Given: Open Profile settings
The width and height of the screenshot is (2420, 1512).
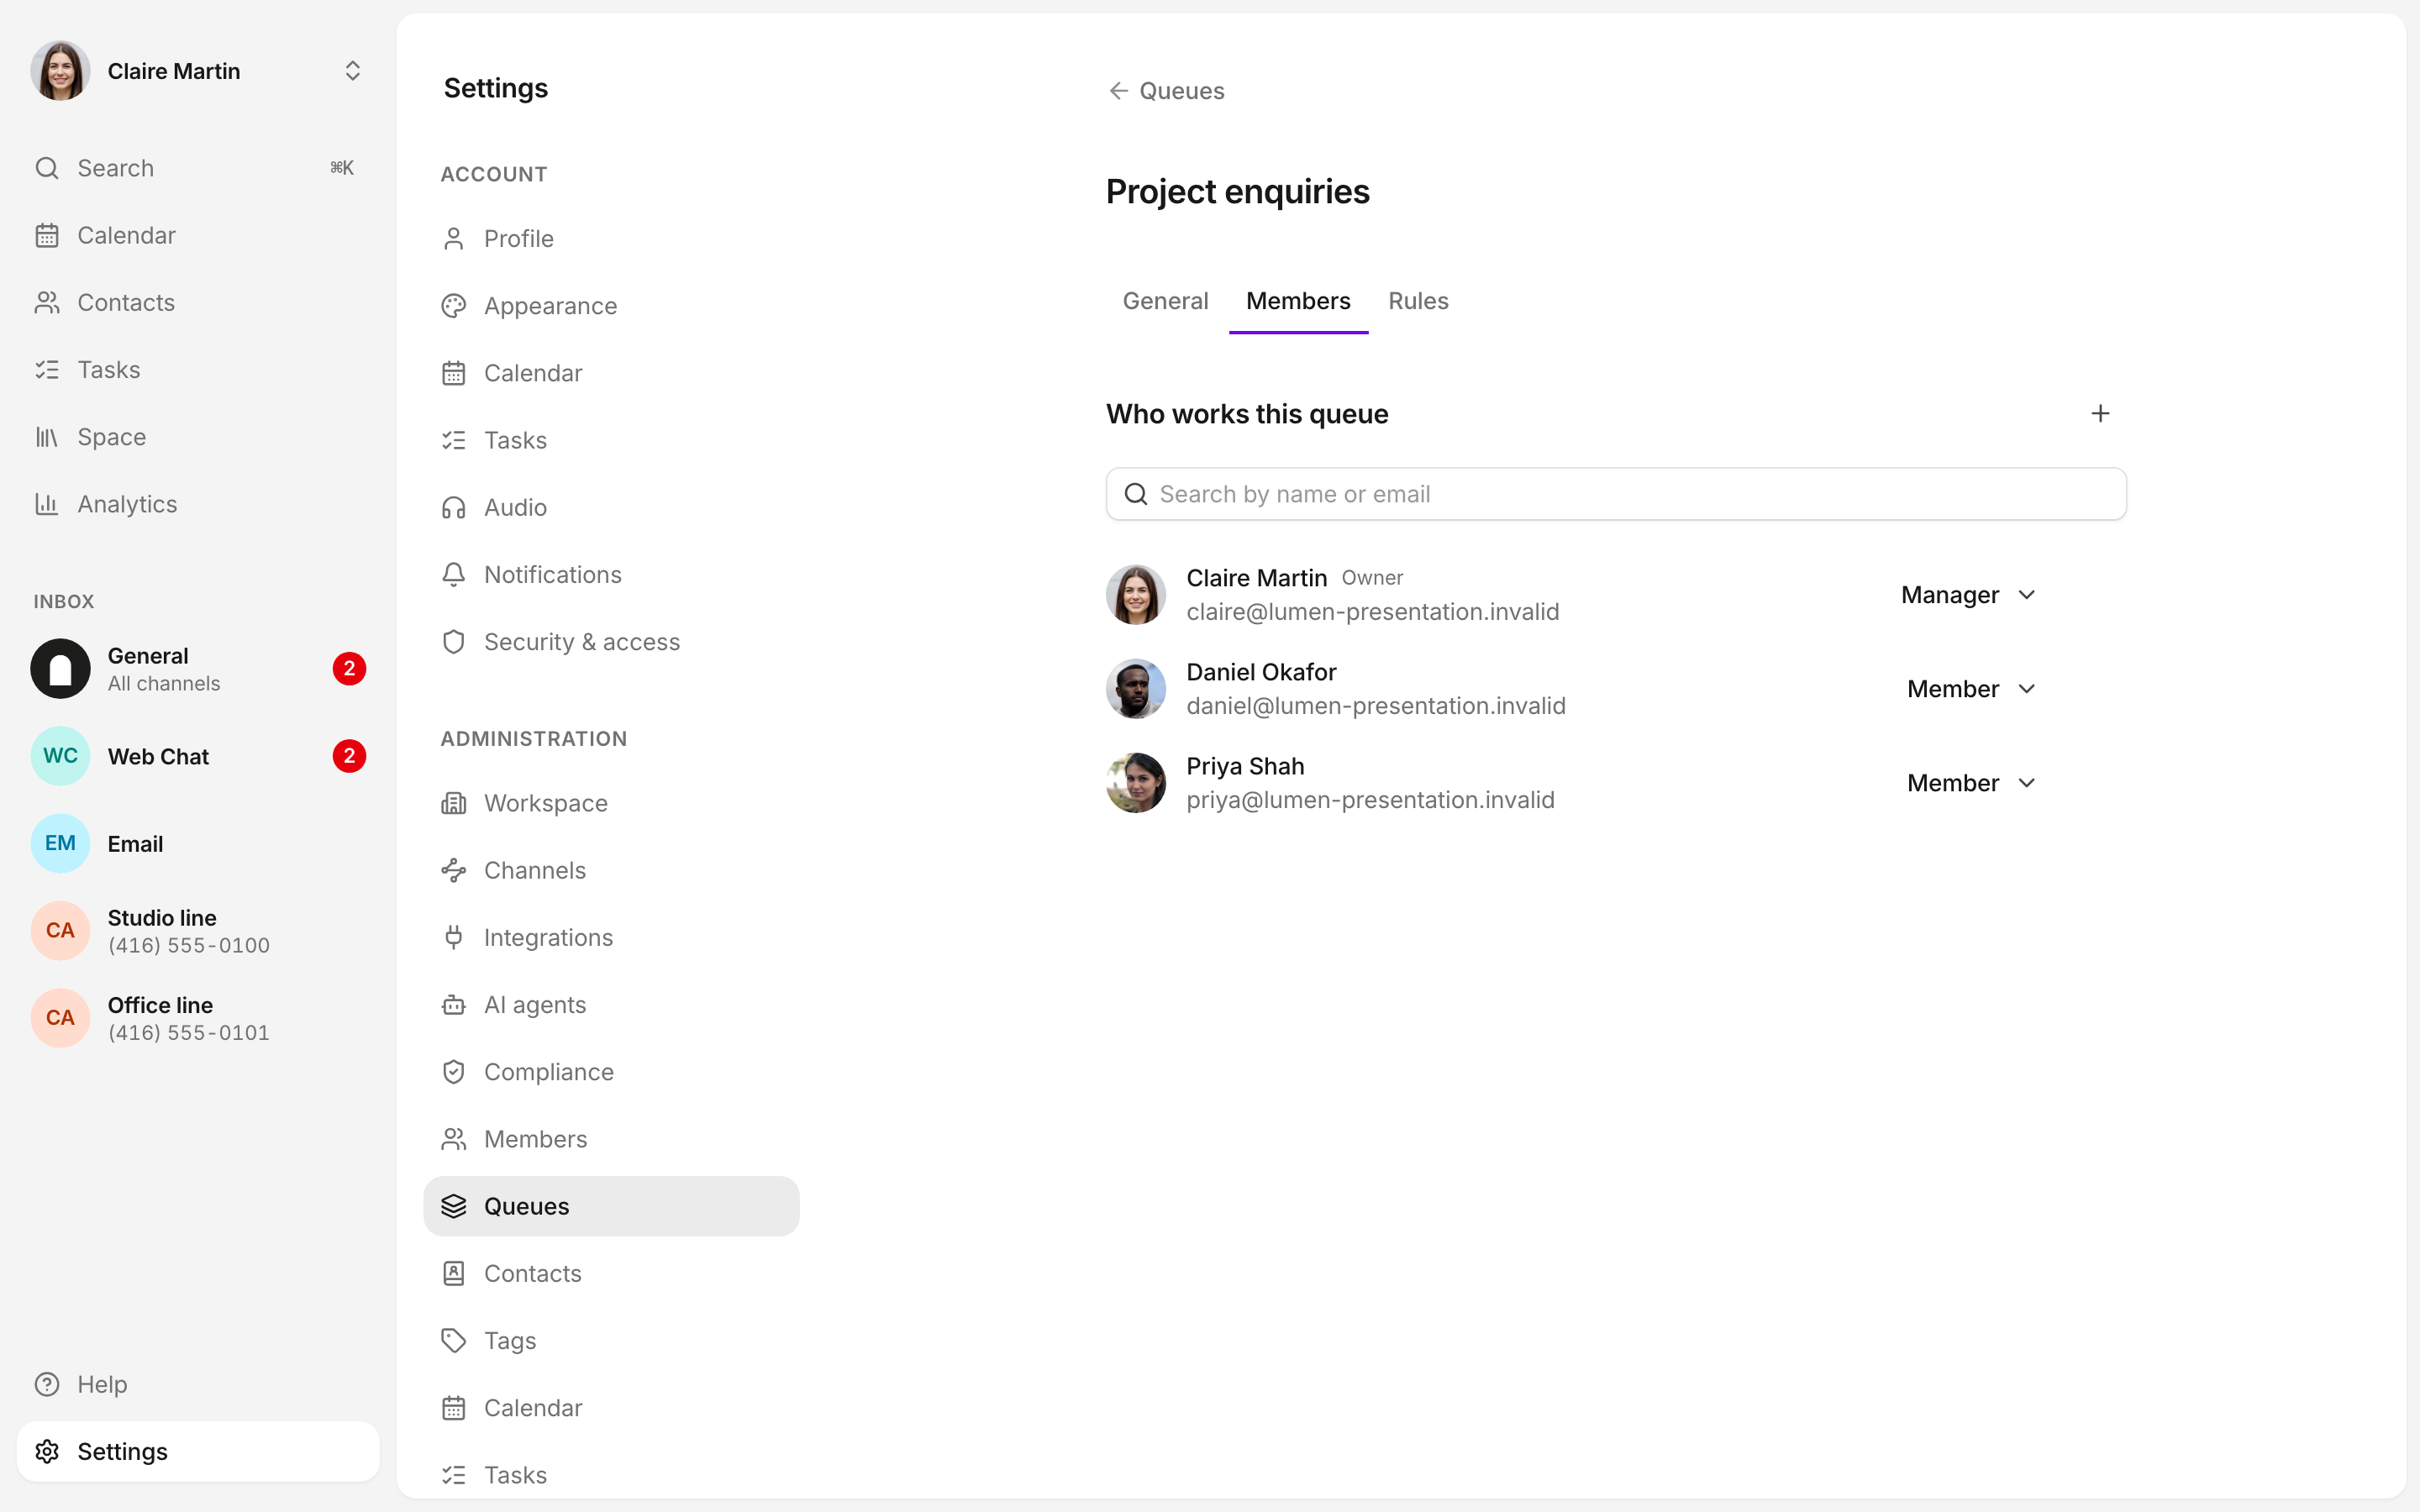Looking at the screenshot, I should click(x=611, y=239).
